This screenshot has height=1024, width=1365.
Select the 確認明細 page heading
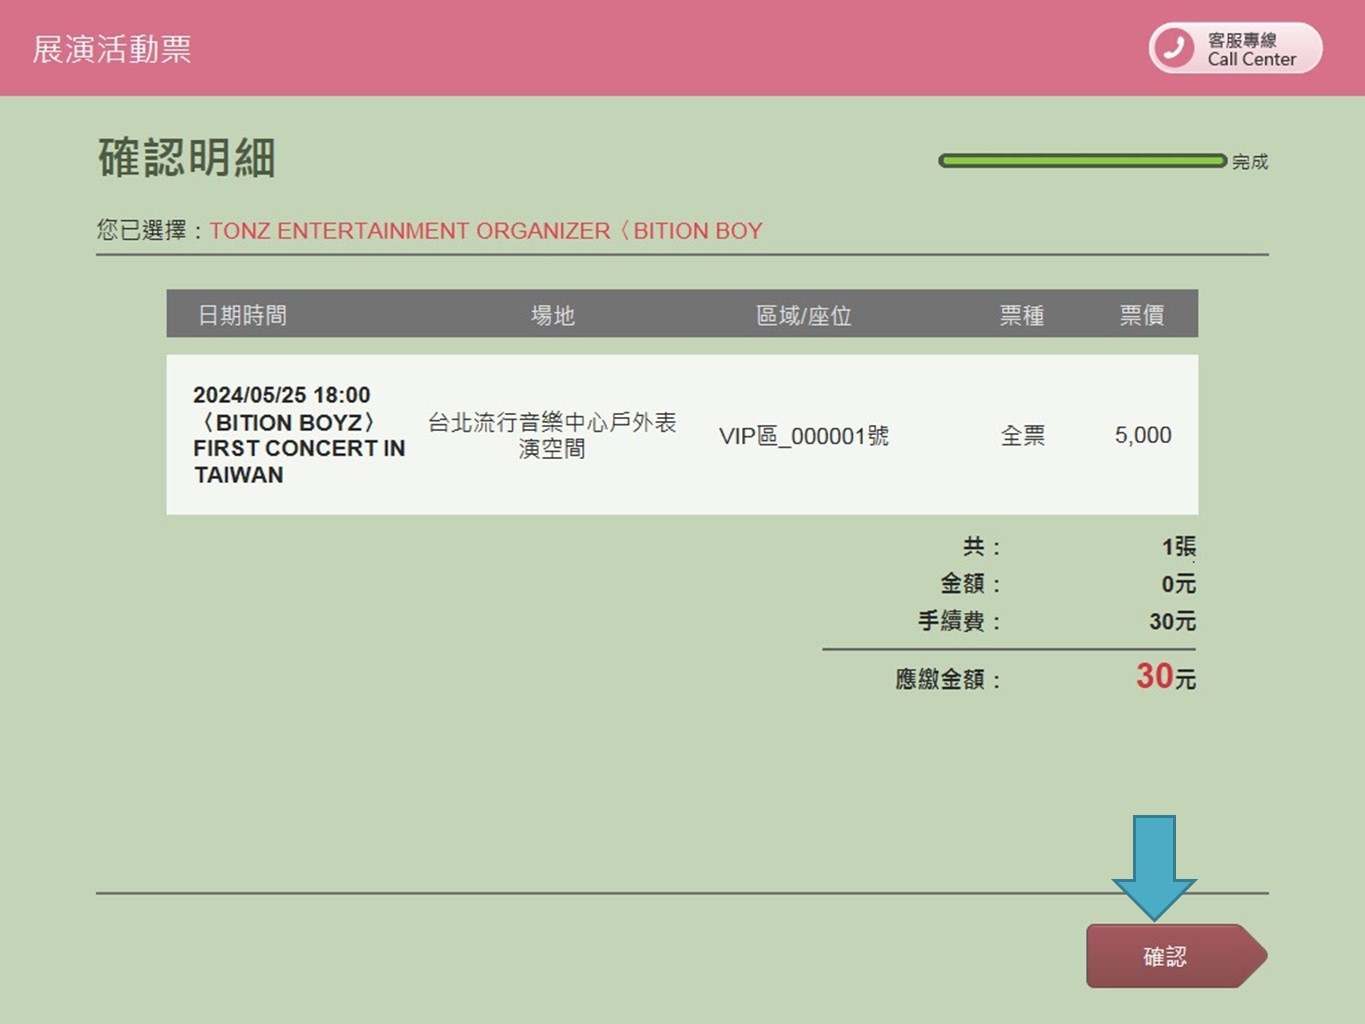point(187,158)
